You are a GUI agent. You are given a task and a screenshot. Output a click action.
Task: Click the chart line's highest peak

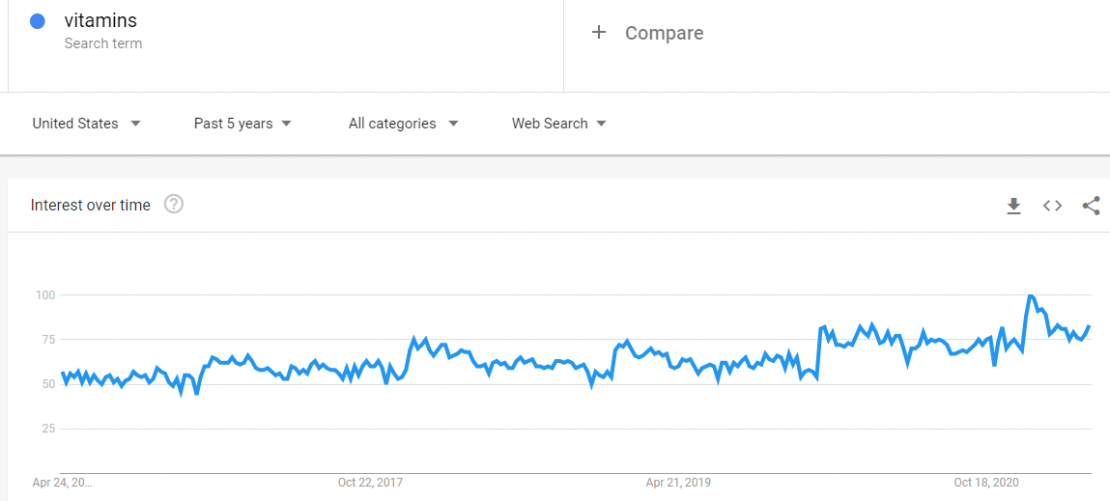pyautogui.click(x=1030, y=296)
